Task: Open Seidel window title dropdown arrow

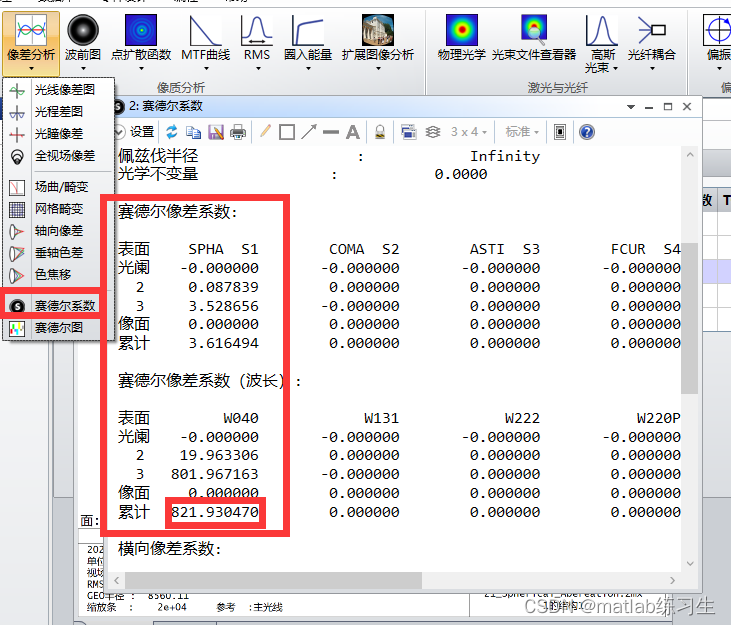Action: 631,107
